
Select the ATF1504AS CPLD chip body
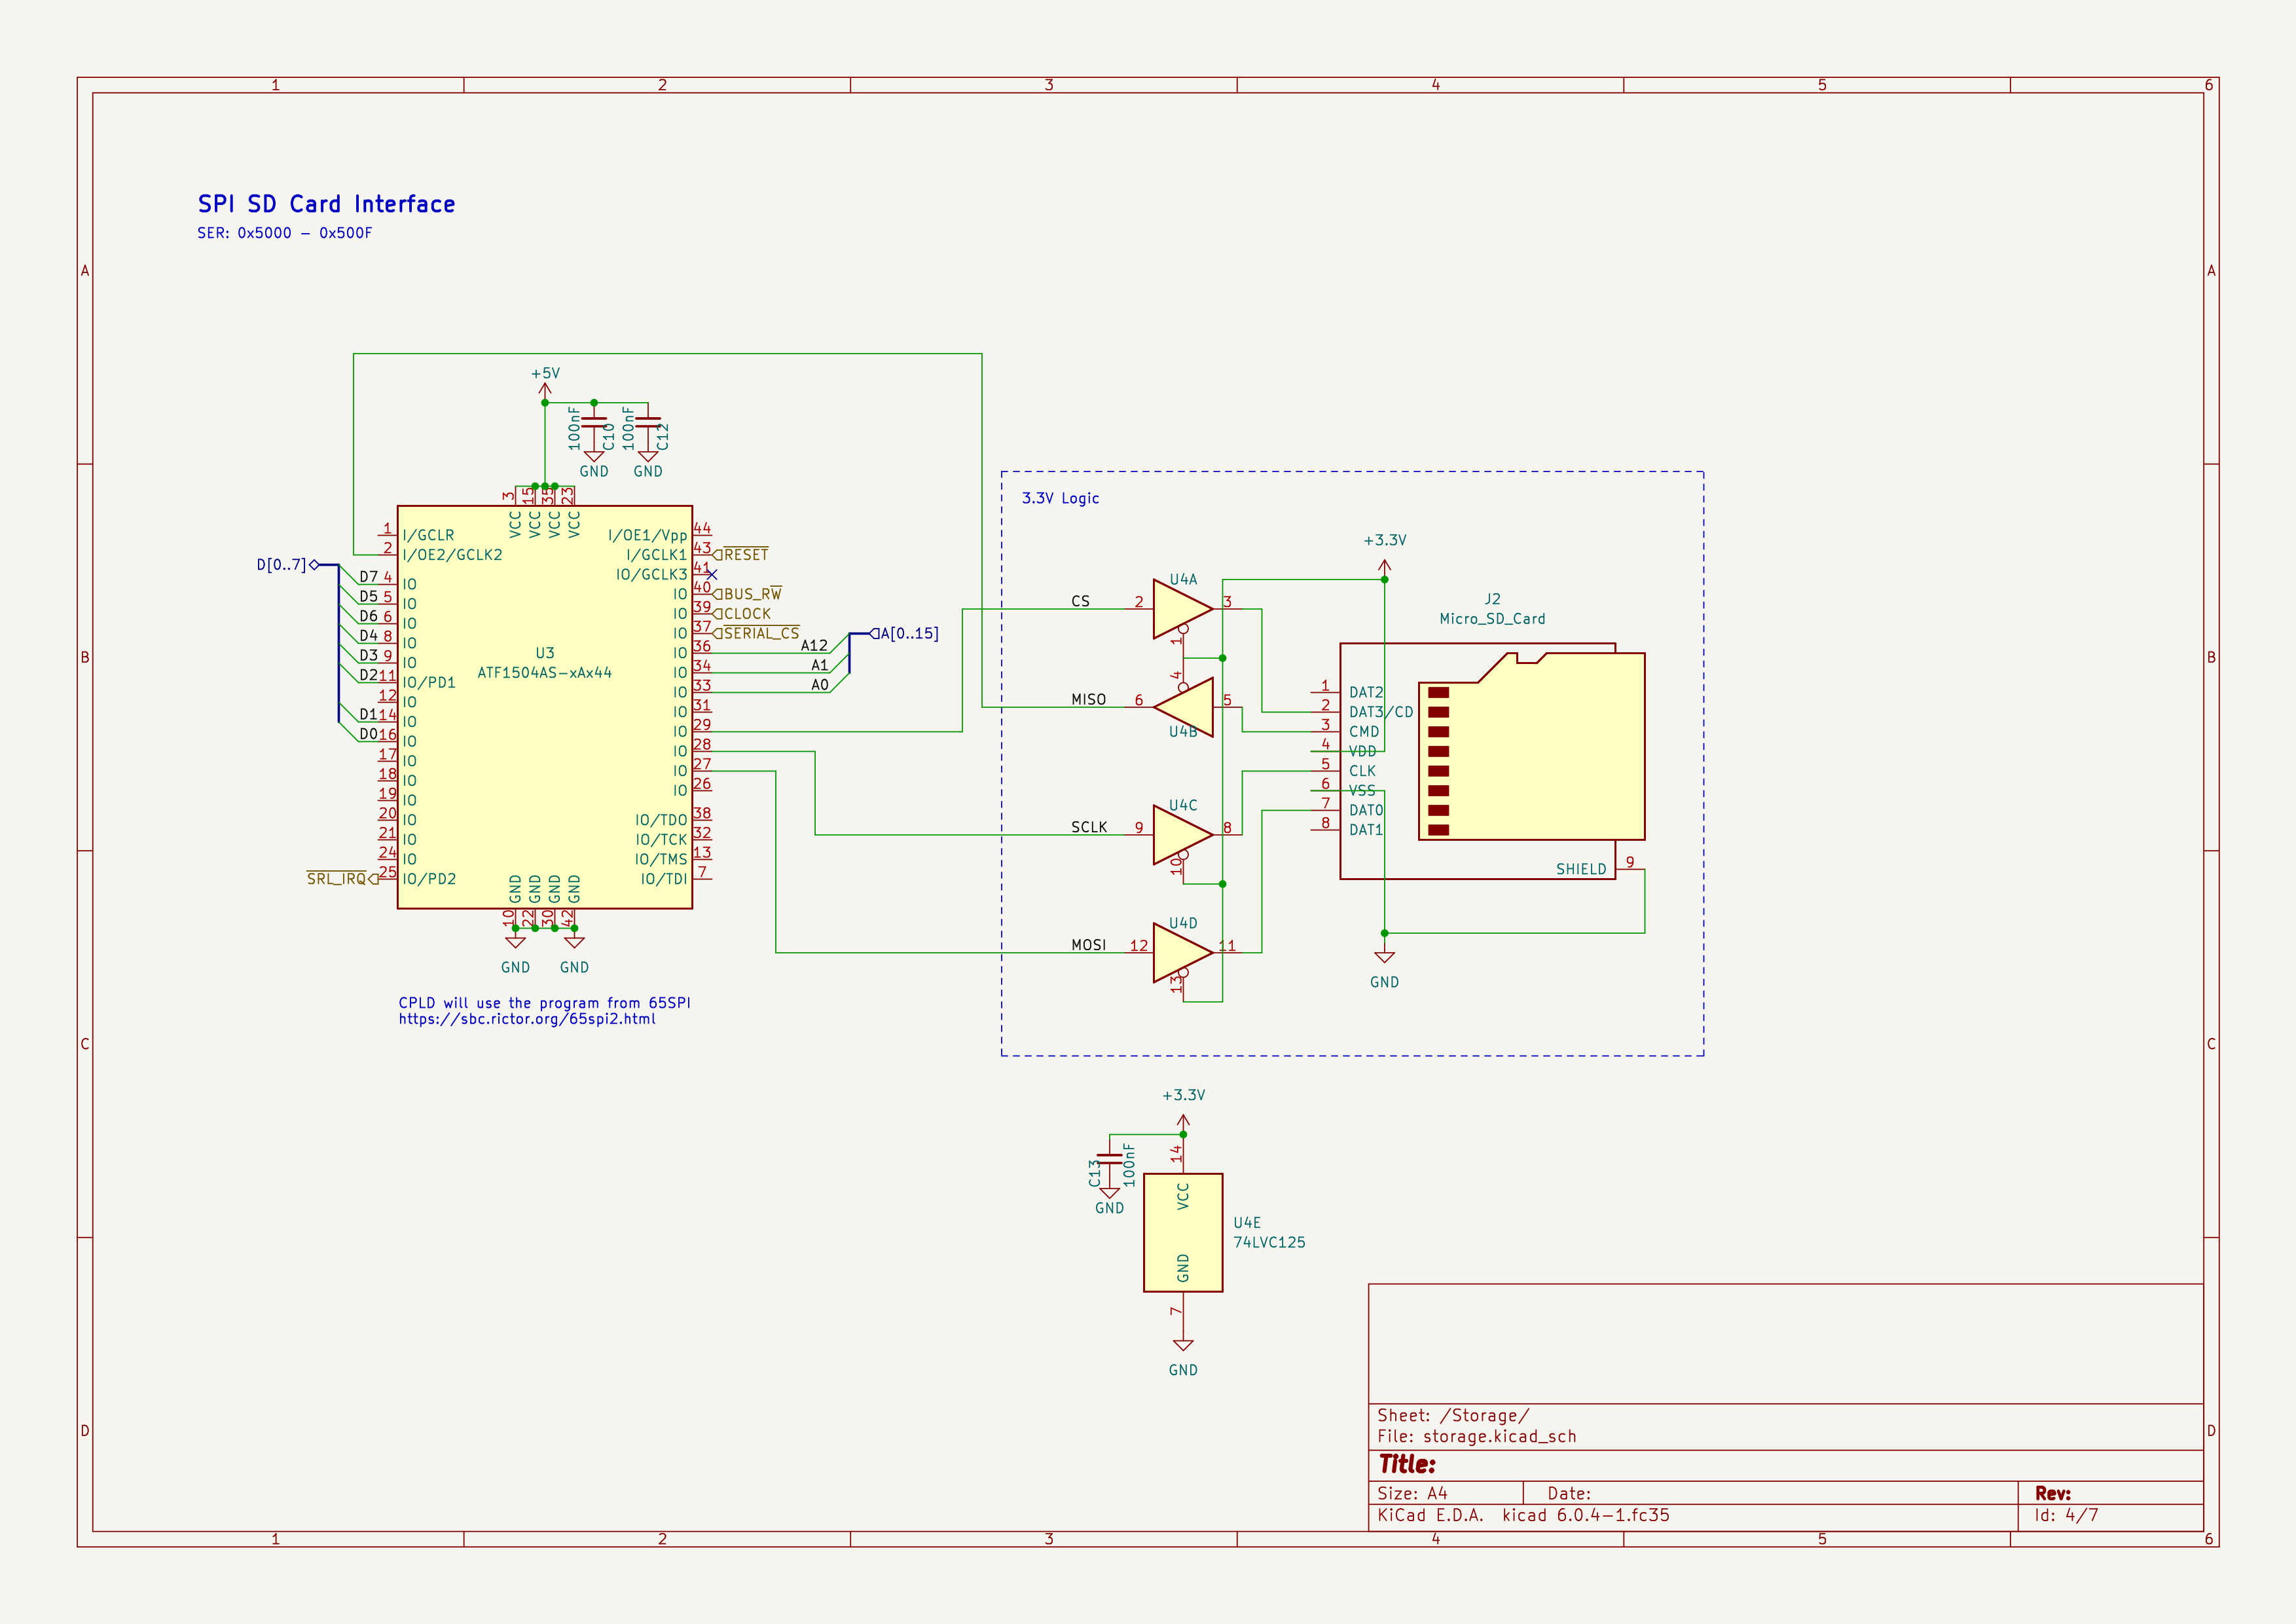click(x=544, y=760)
